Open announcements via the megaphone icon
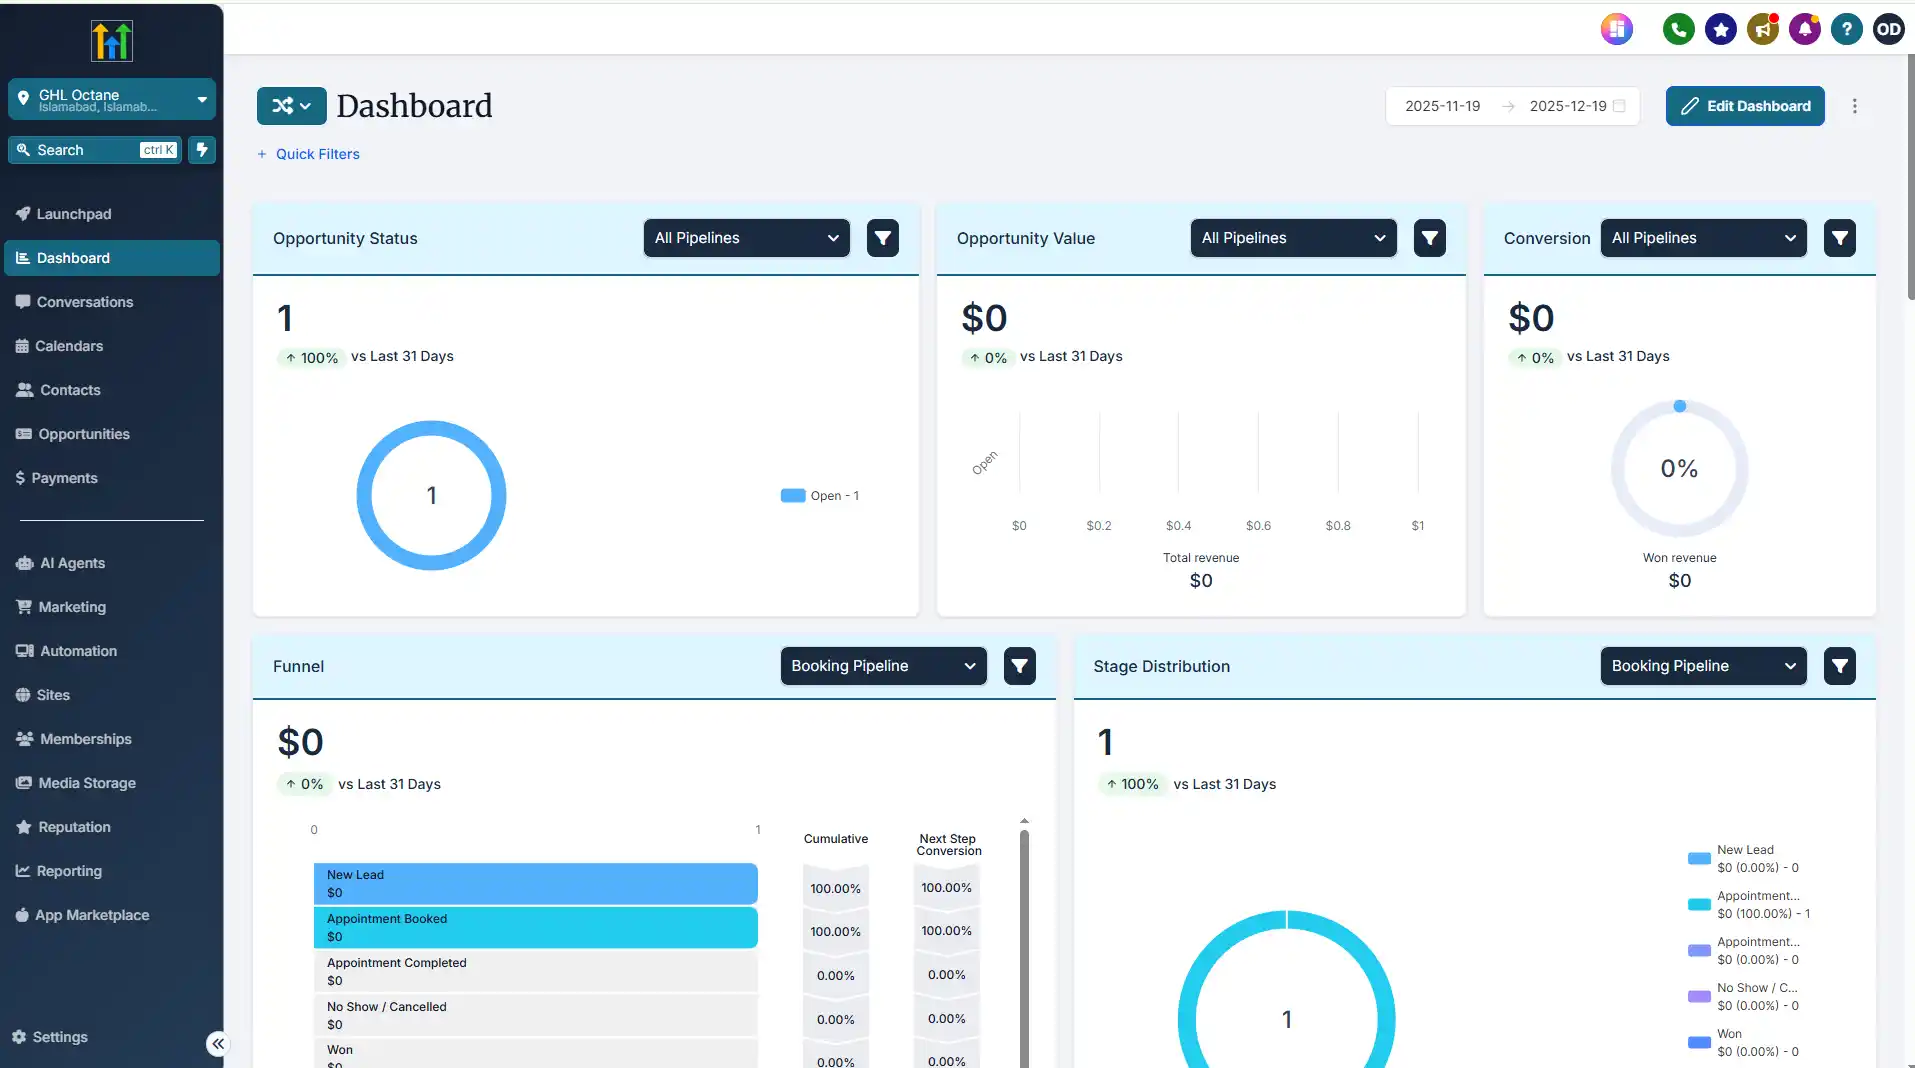 point(1763,29)
